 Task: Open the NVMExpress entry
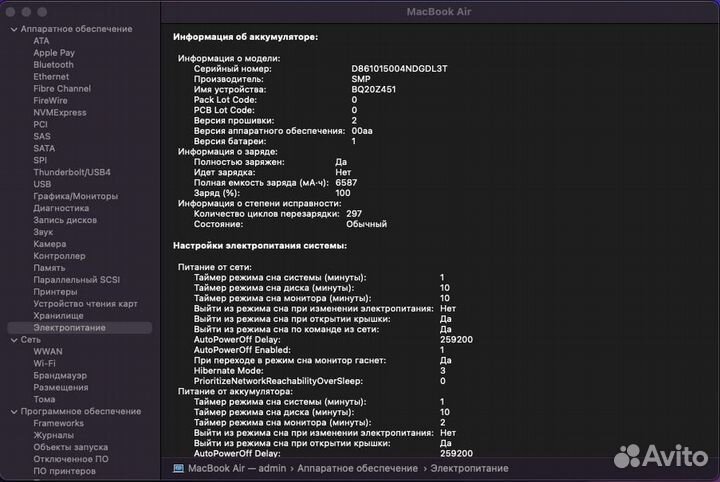(x=60, y=112)
